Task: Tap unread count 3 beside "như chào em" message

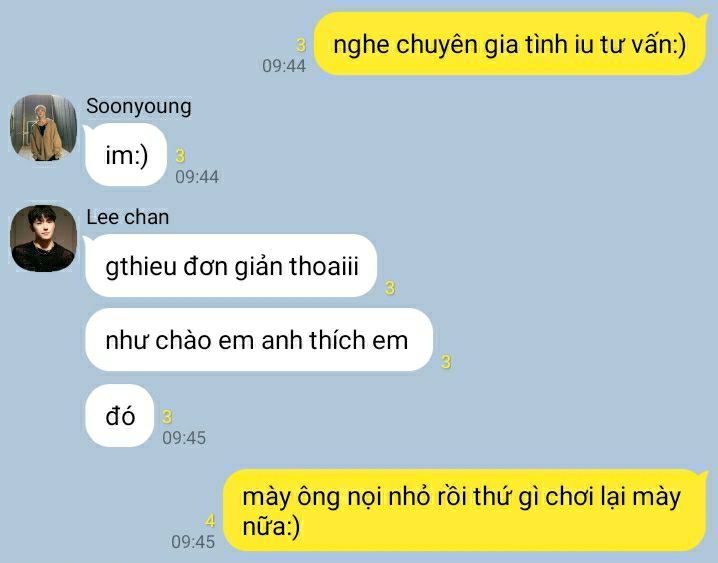Action: (x=446, y=363)
